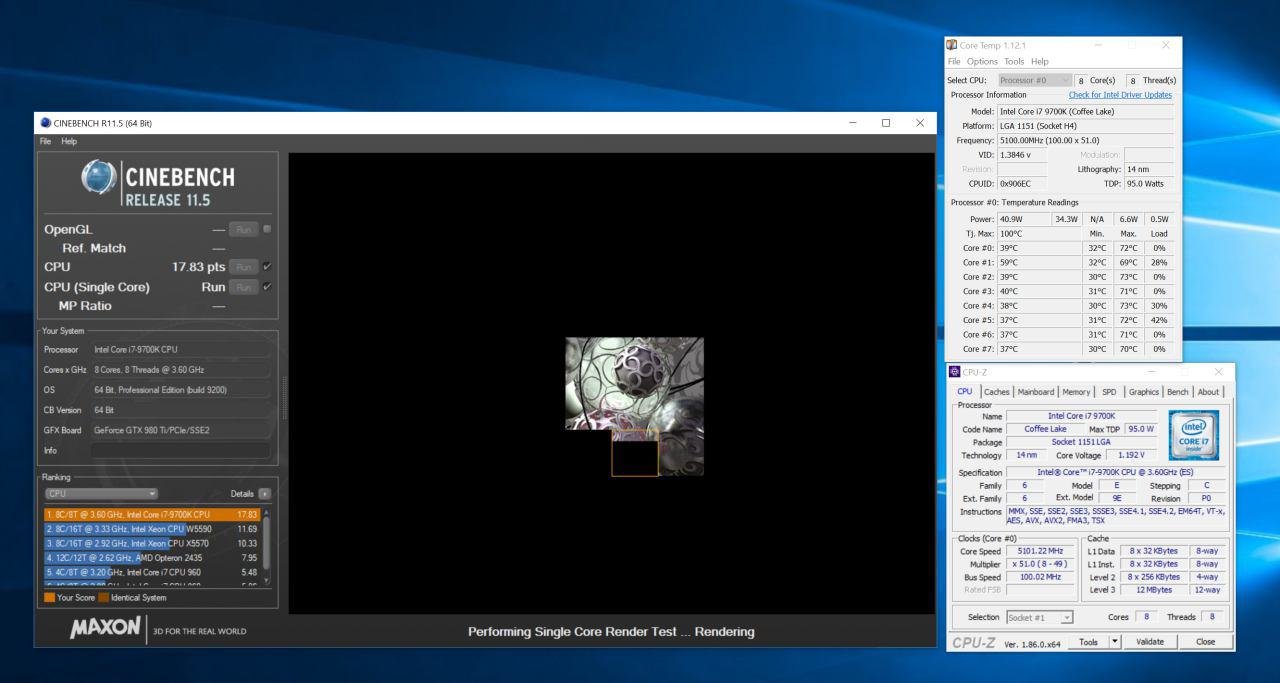Open the Select CPU Processor #0 dropdown
This screenshot has width=1280, height=683.
(1034, 80)
